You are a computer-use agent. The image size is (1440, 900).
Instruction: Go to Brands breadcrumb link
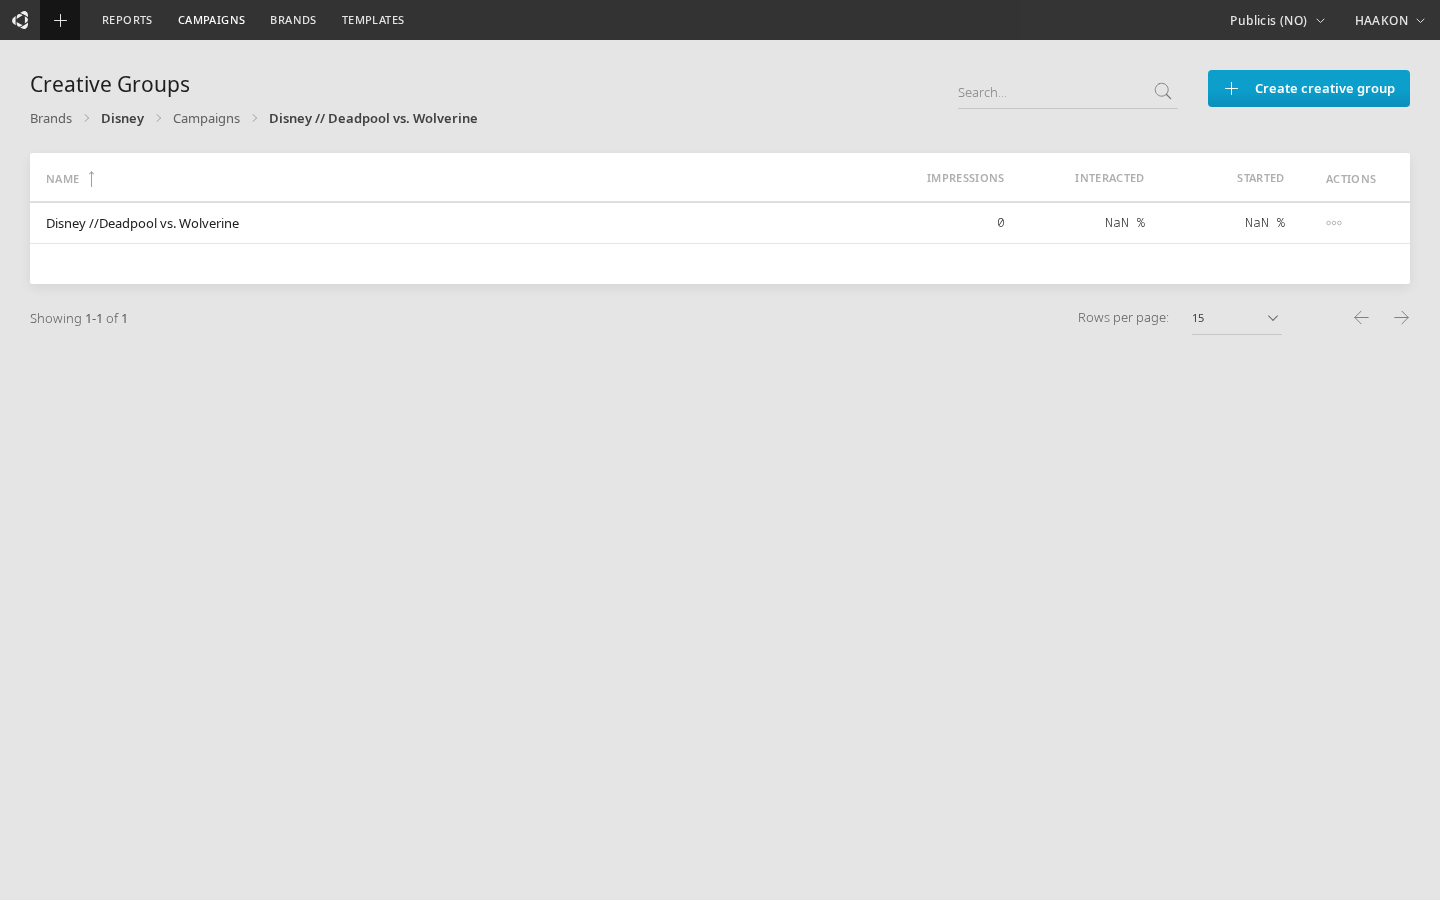51,118
